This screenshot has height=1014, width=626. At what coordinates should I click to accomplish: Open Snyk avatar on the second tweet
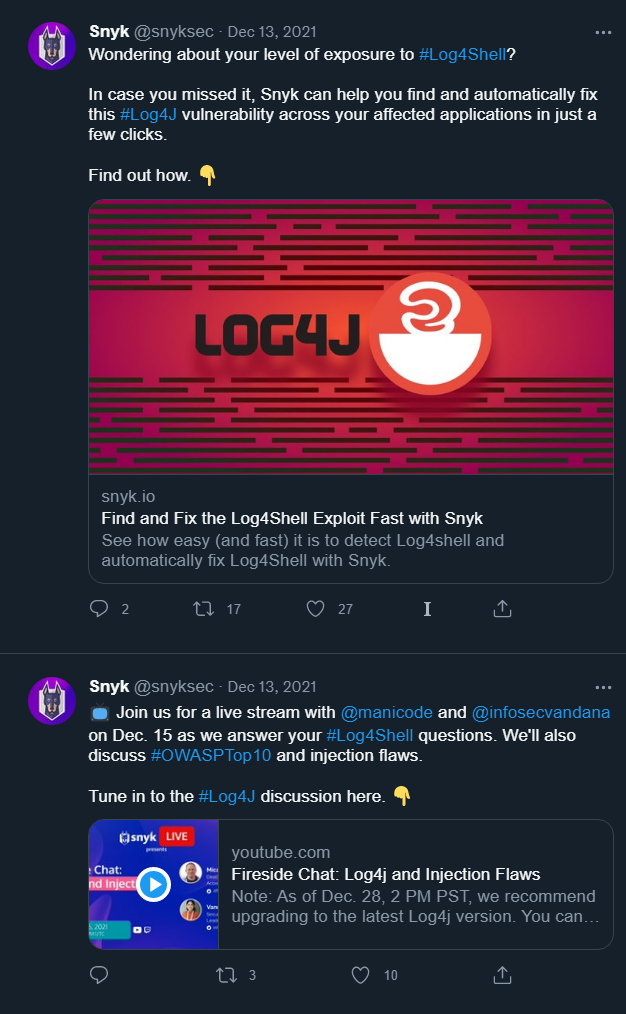pyautogui.click(x=52, y=701)
